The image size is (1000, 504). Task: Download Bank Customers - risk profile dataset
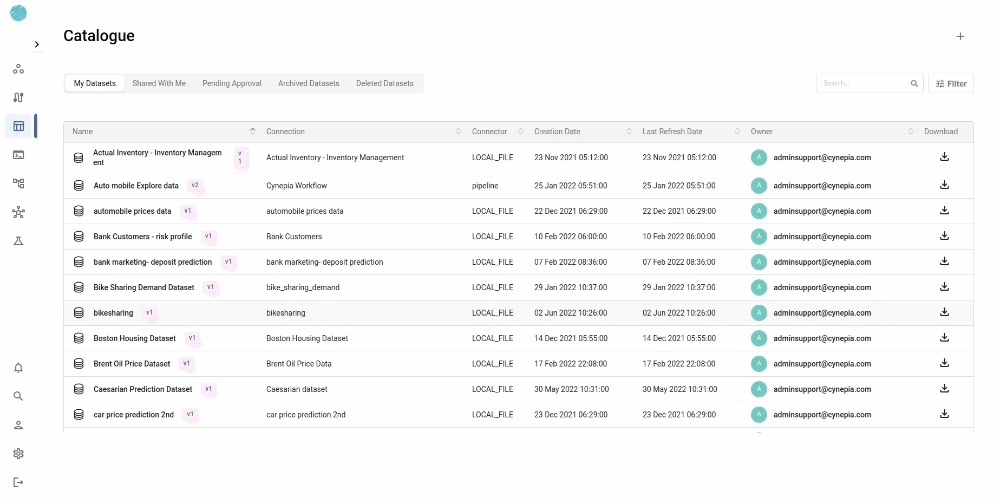(x=945, y=236)
